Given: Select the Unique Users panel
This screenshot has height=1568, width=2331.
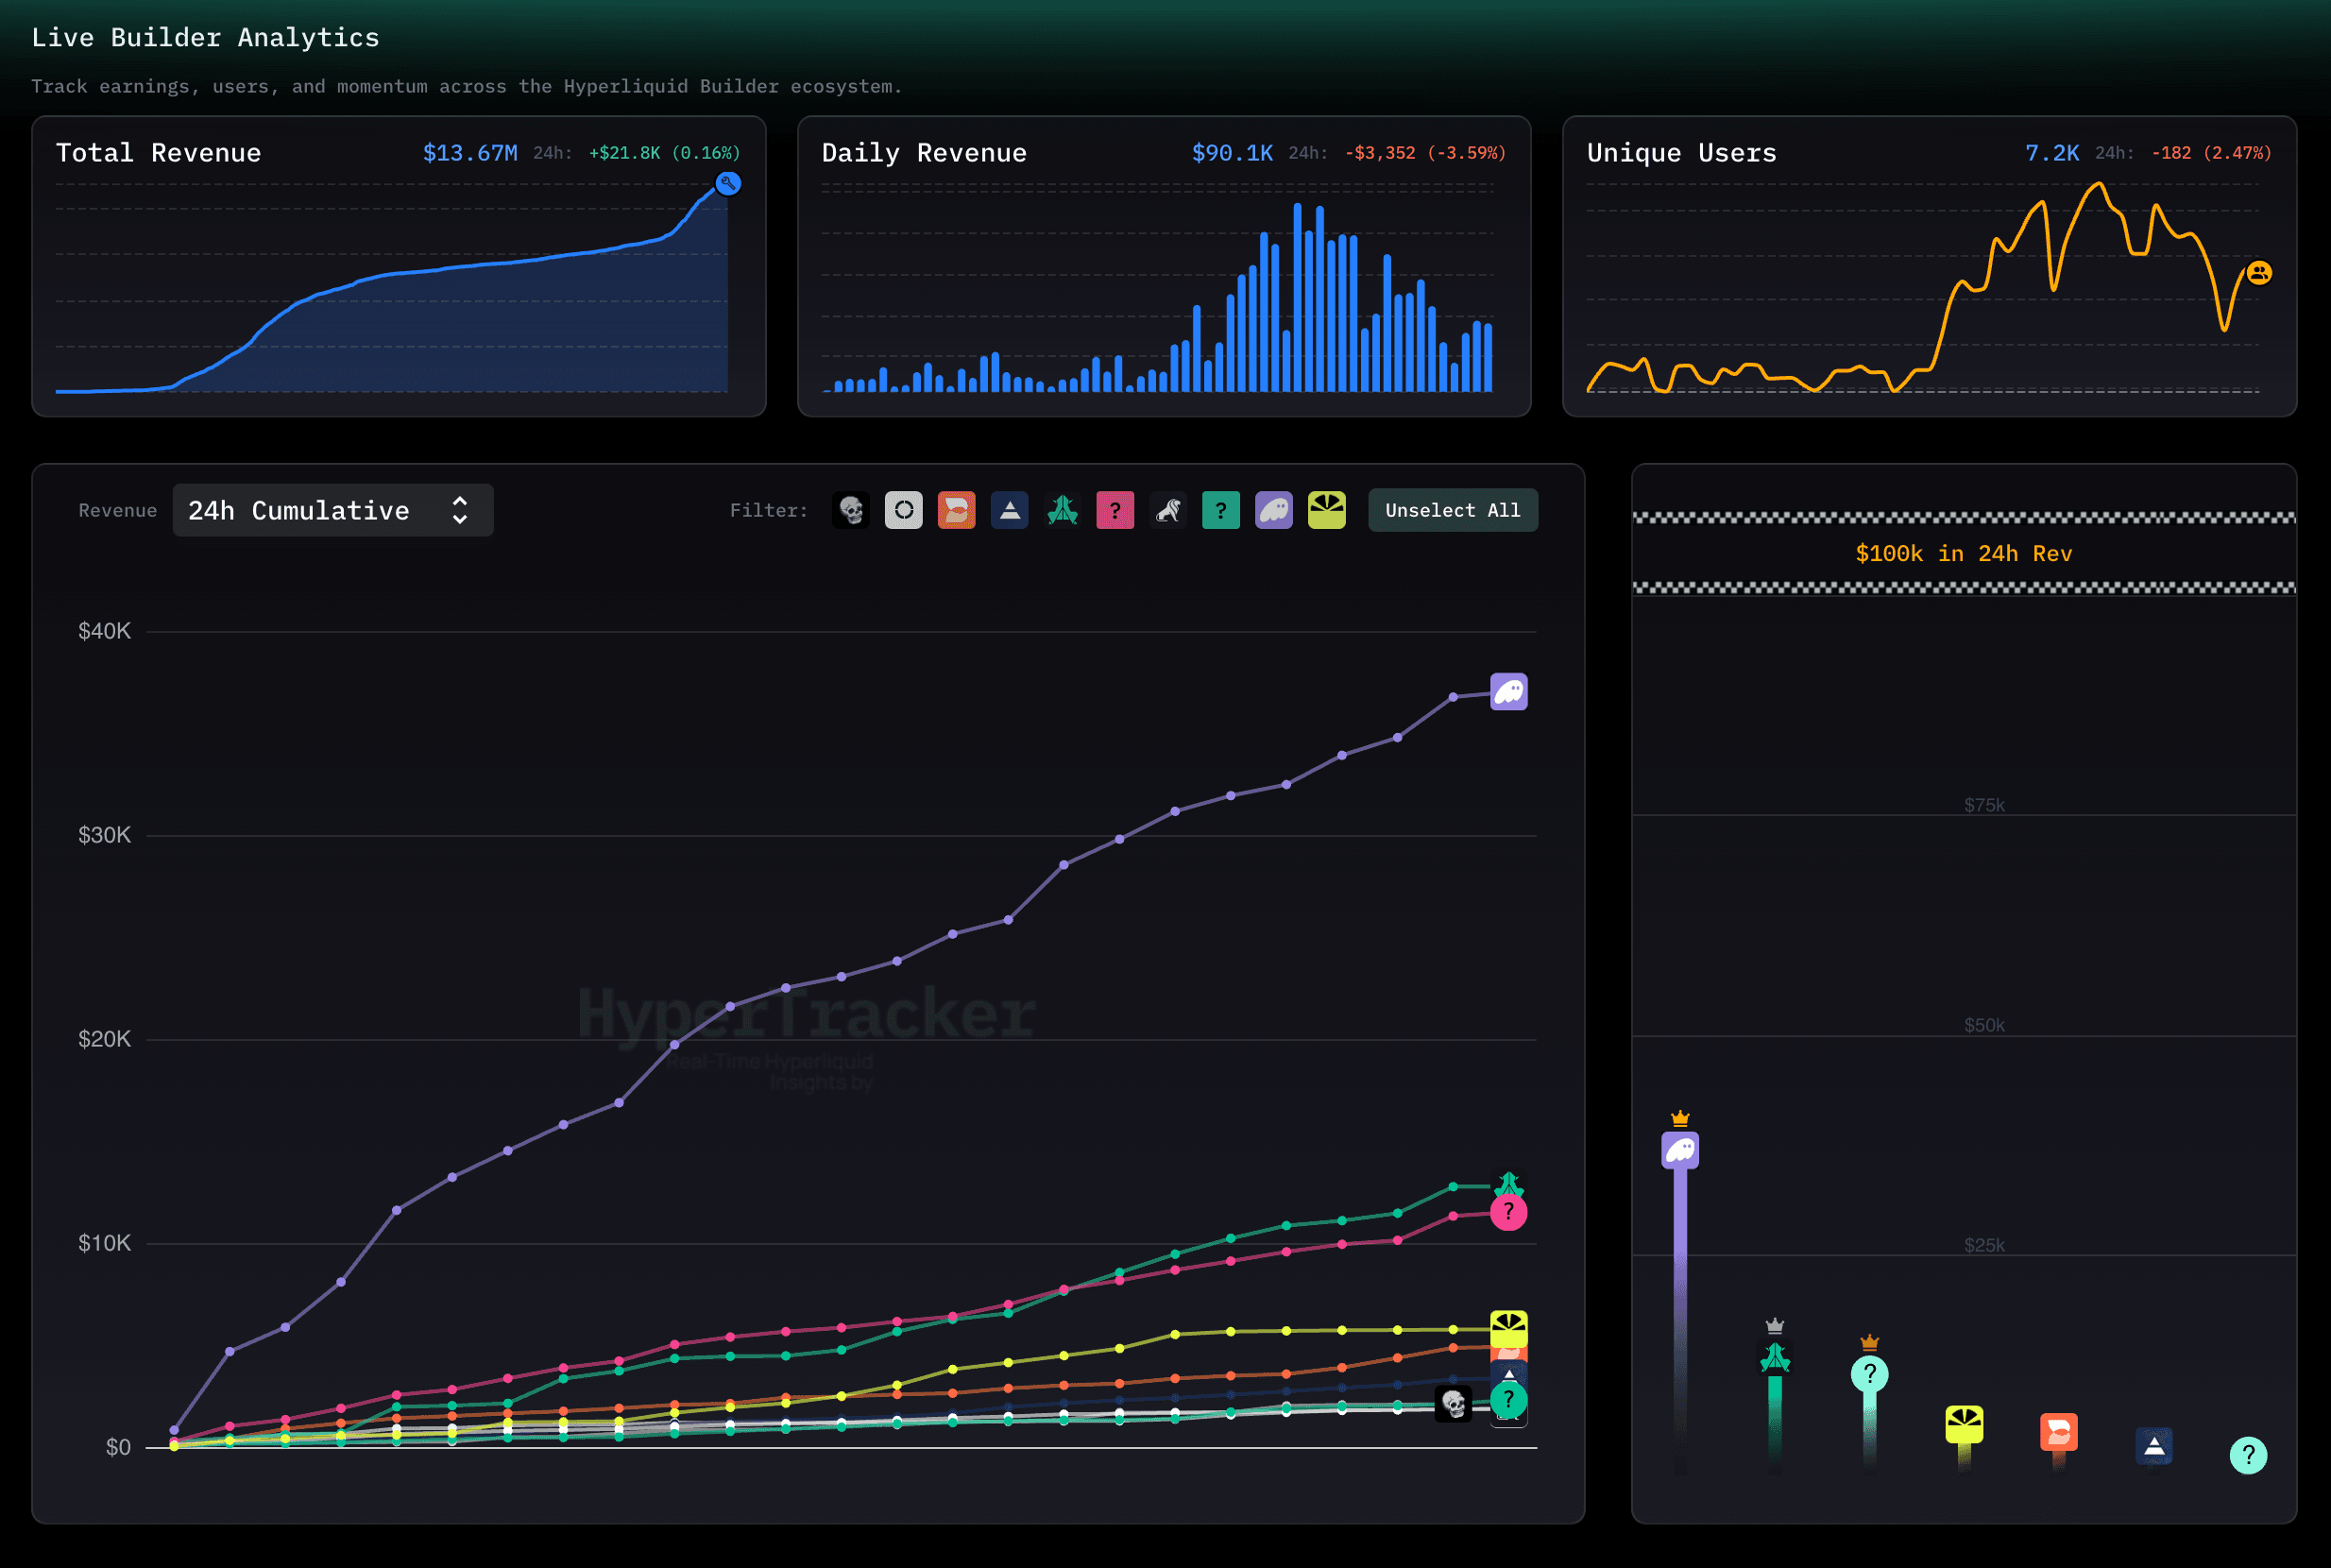Looking at the screenshot, I should [x=1682, y=152].
